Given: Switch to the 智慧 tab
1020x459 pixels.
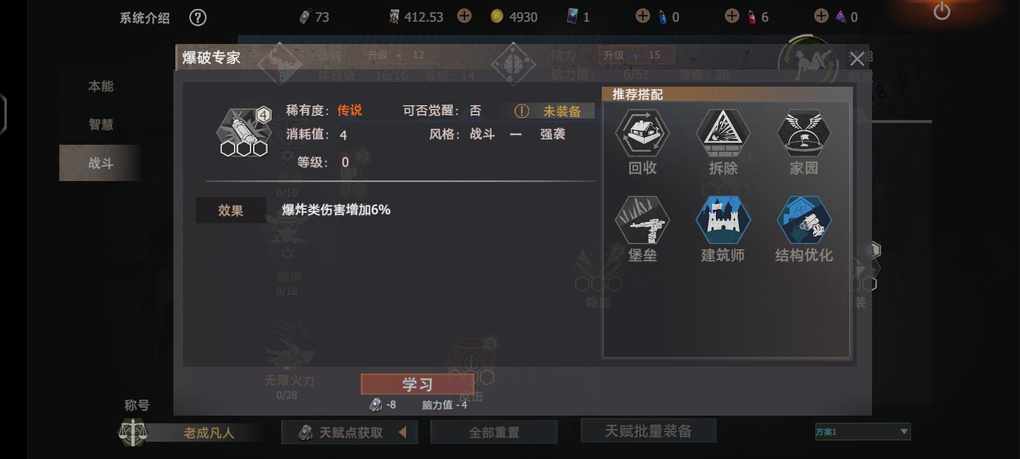Looking at the screenshot, I should point(101,124).
